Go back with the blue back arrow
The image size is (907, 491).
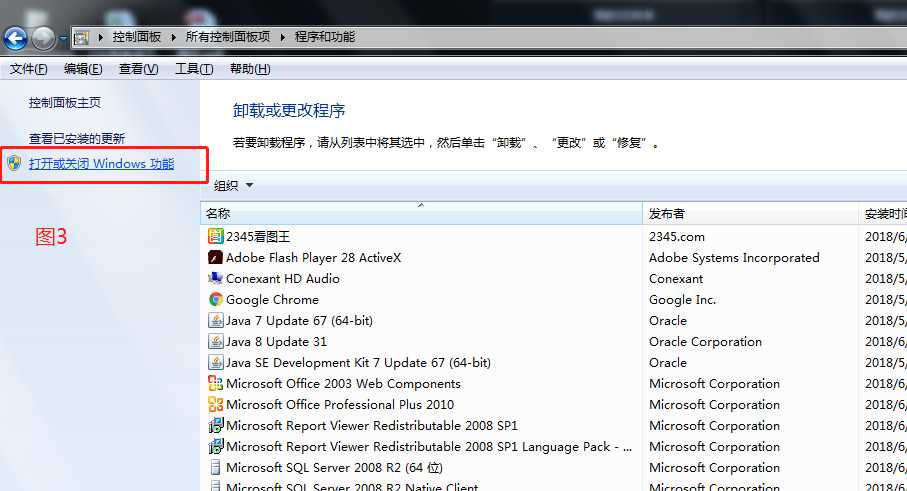[x=16, y=39]
